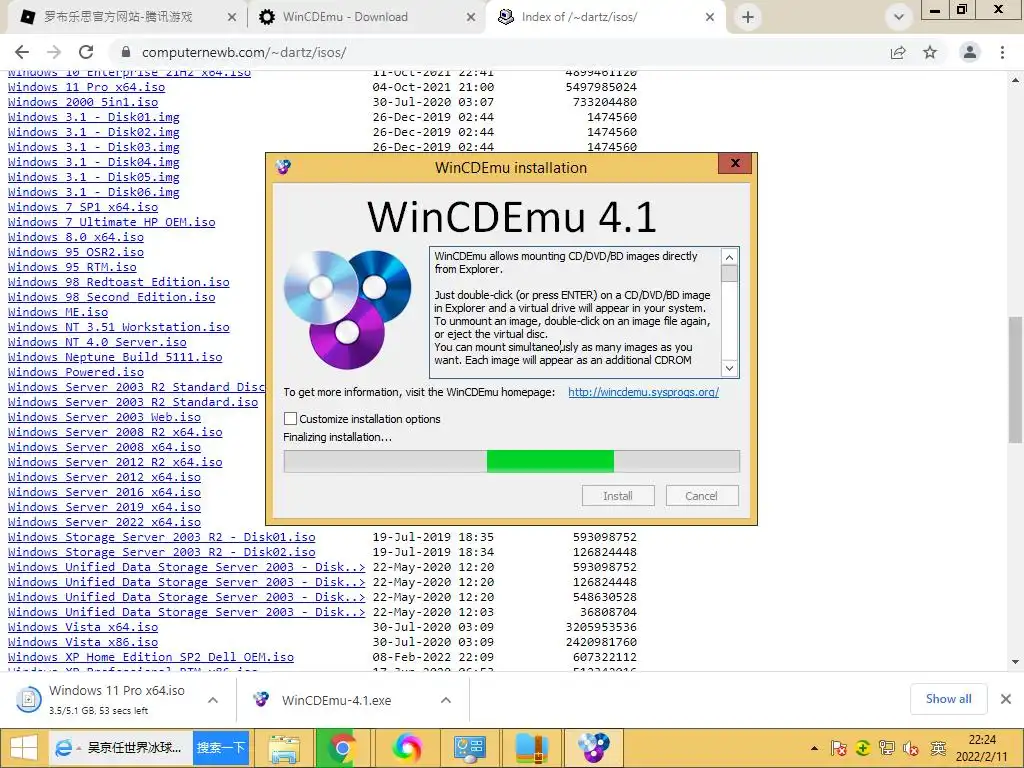Enable Customize installation options checkbox
The height and width of the screenshot is (768, 1024).
pyautogui.click(x=291, y=419)
